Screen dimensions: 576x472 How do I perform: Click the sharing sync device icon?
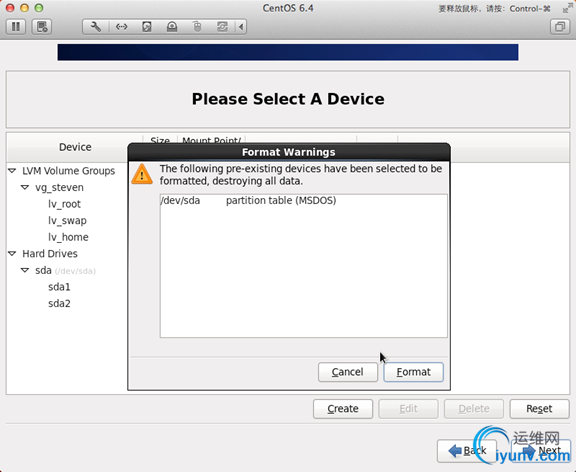(x=222, y=27)
